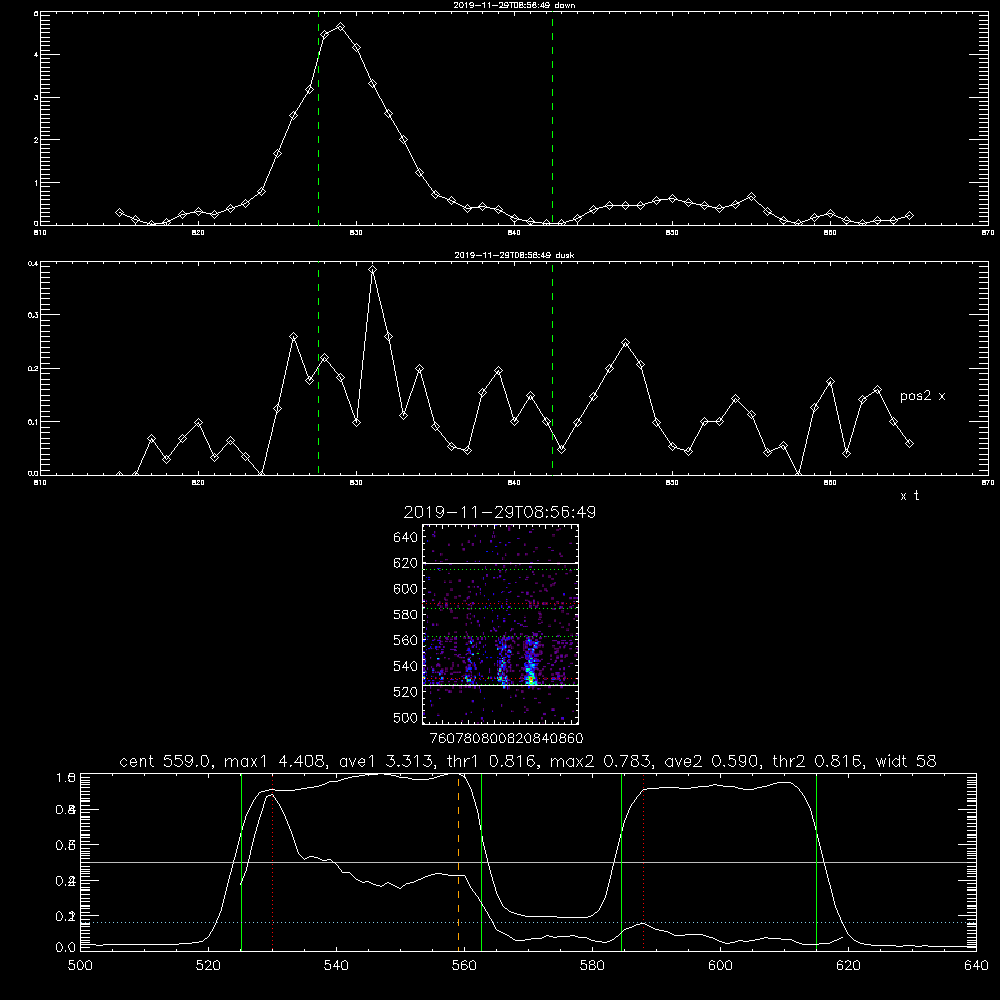Click the '500' label on profile plot x-axis
This screenshot has height=1000, width=1000.
(80, 966)
